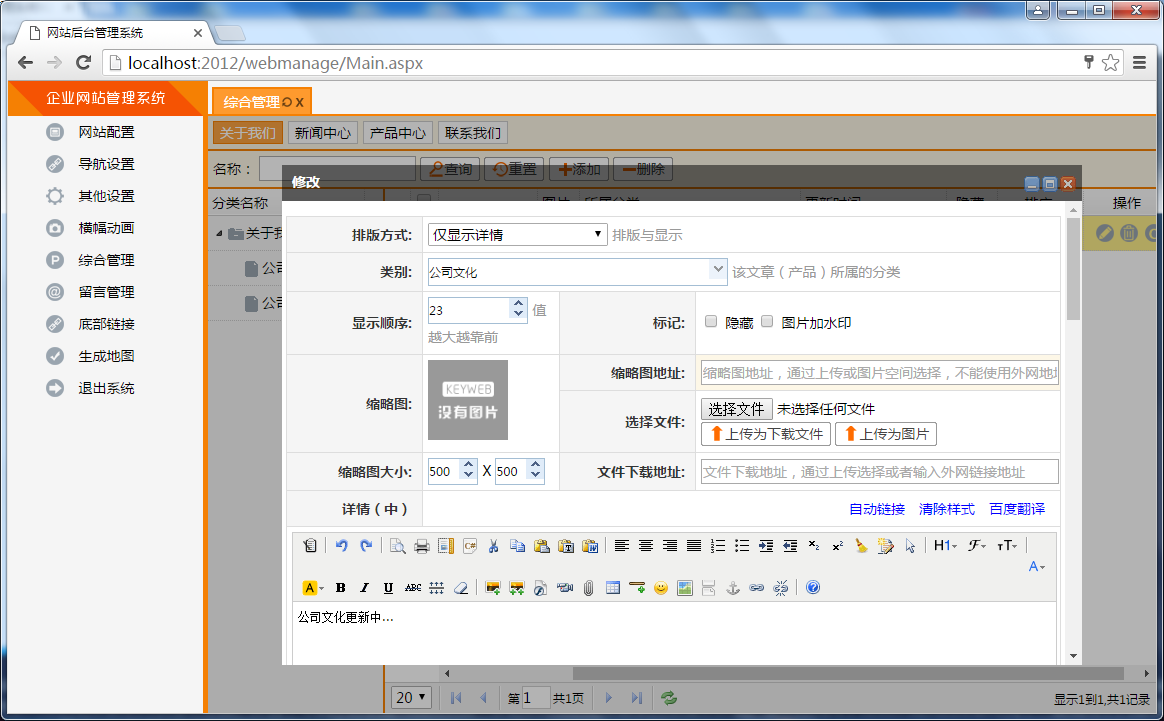Click the 上传为图片 button
This screenshot has width=1164, height=721.
click(x=886, y=434)
